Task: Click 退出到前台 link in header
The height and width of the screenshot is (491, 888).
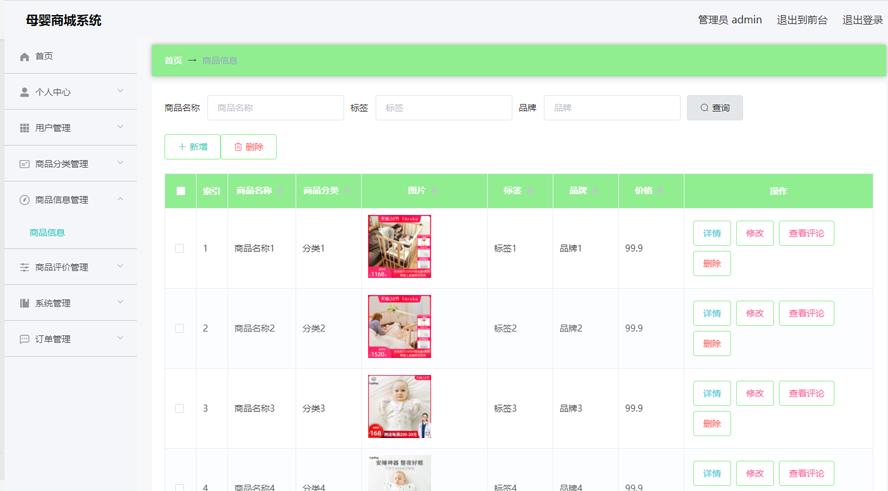Action: pyautogui.click(x=802, y=20)
